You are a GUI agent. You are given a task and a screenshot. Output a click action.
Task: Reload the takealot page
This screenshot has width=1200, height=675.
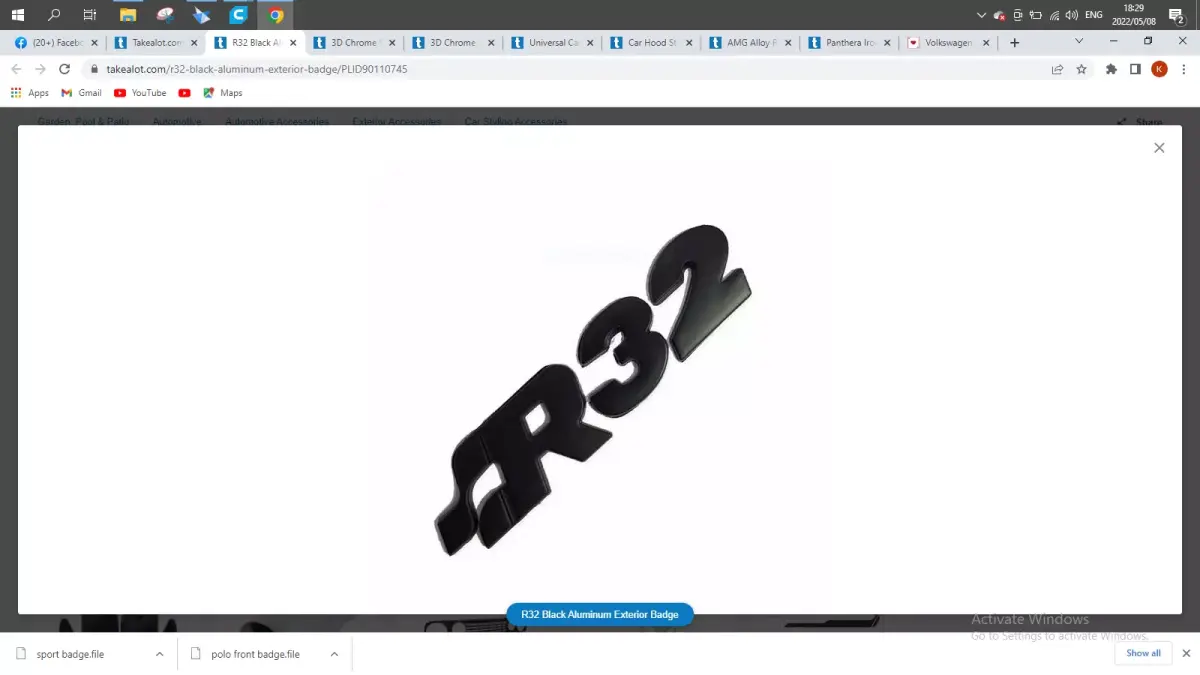point(65,69)
